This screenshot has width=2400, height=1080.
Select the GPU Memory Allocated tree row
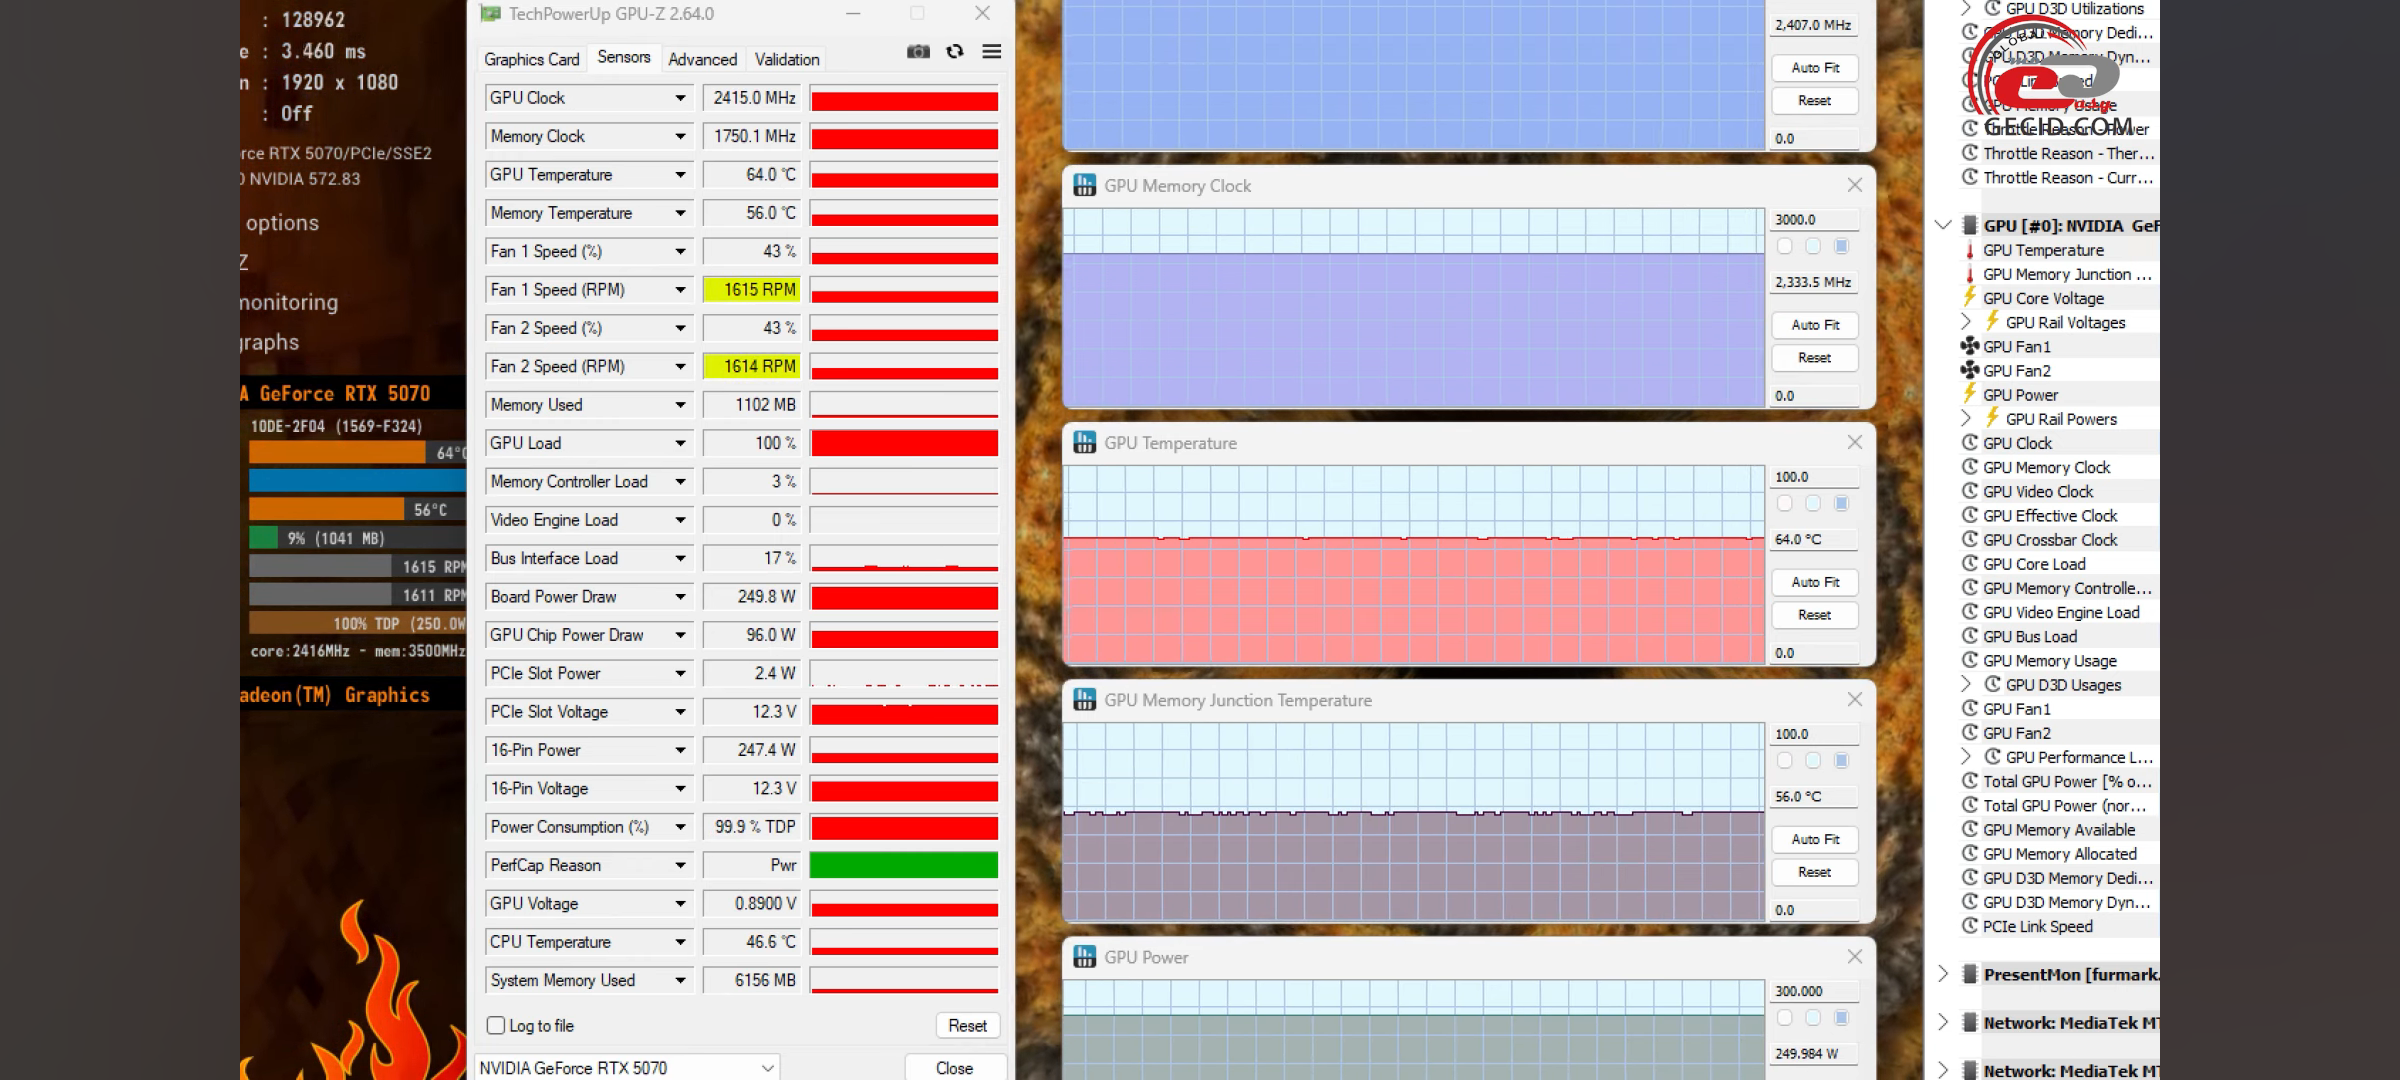coord(2060,853)
